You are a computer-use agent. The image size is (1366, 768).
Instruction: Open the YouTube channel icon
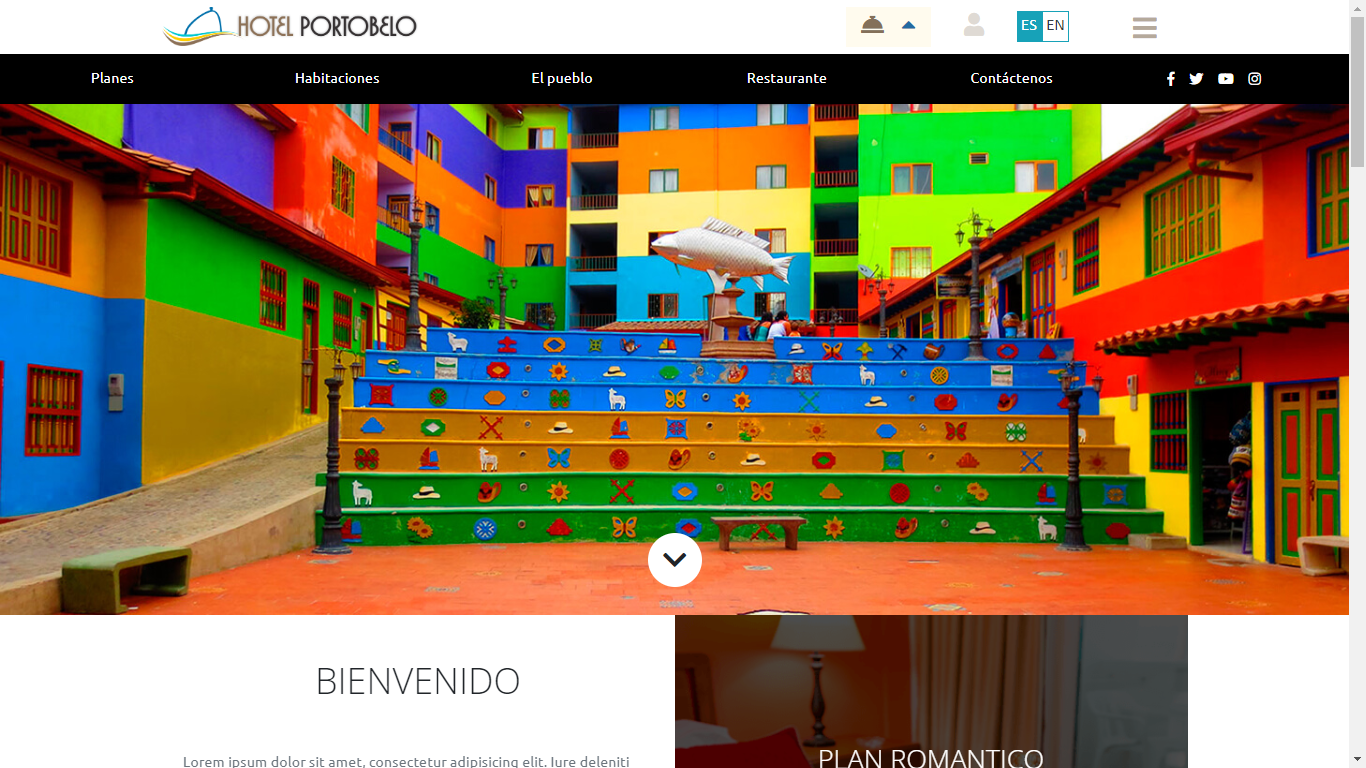[1226, 79]
